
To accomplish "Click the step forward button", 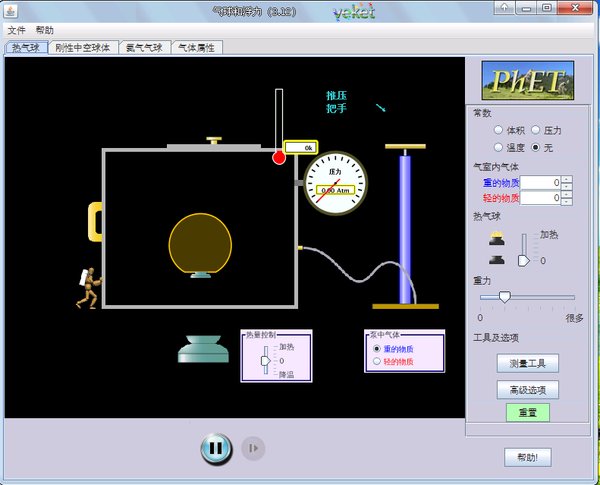I will click(254, 448).
